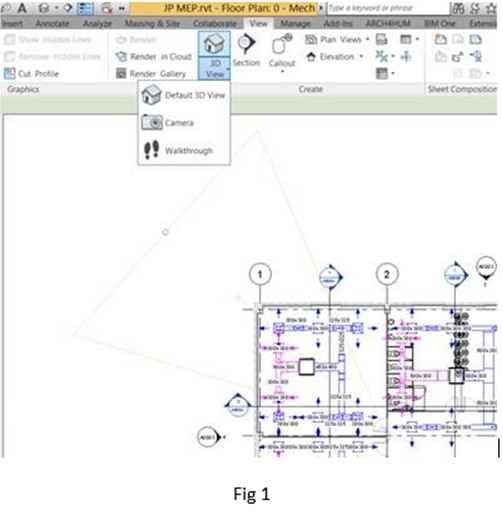Click the Render button
This screenshot has width=503, height=514.
tap(136, 39)
